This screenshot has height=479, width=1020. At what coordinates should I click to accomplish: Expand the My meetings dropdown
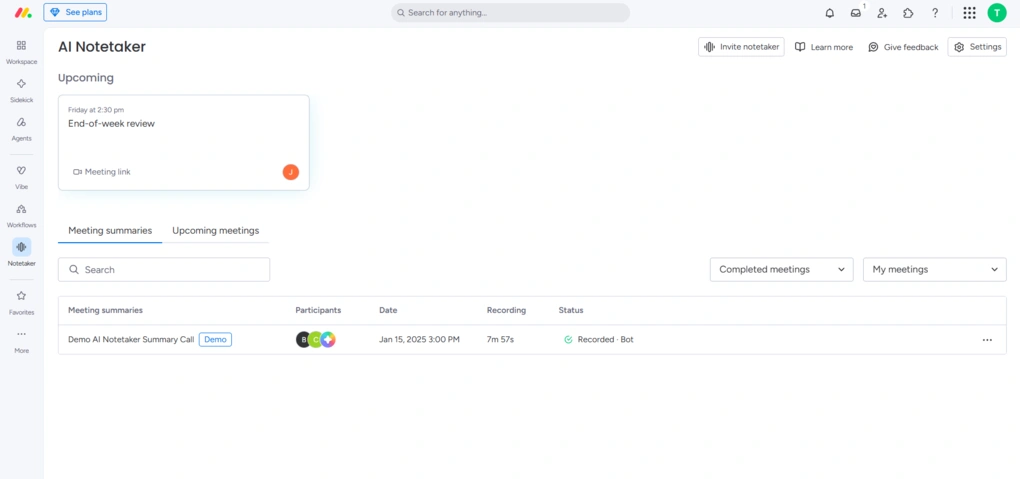(935, 269)
